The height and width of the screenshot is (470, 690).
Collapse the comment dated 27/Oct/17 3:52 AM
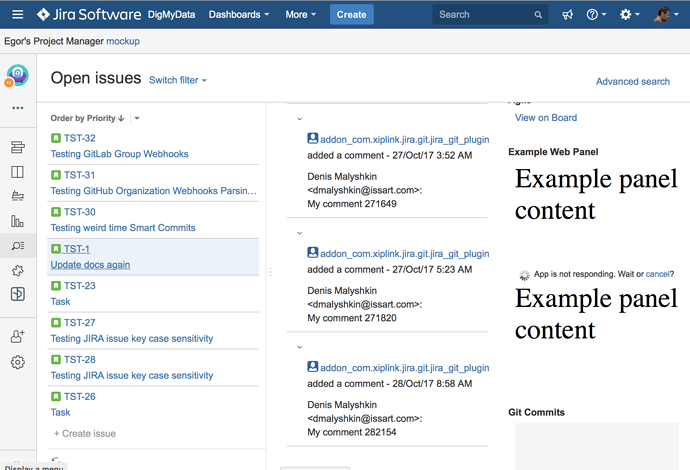[x=299, y=119]
